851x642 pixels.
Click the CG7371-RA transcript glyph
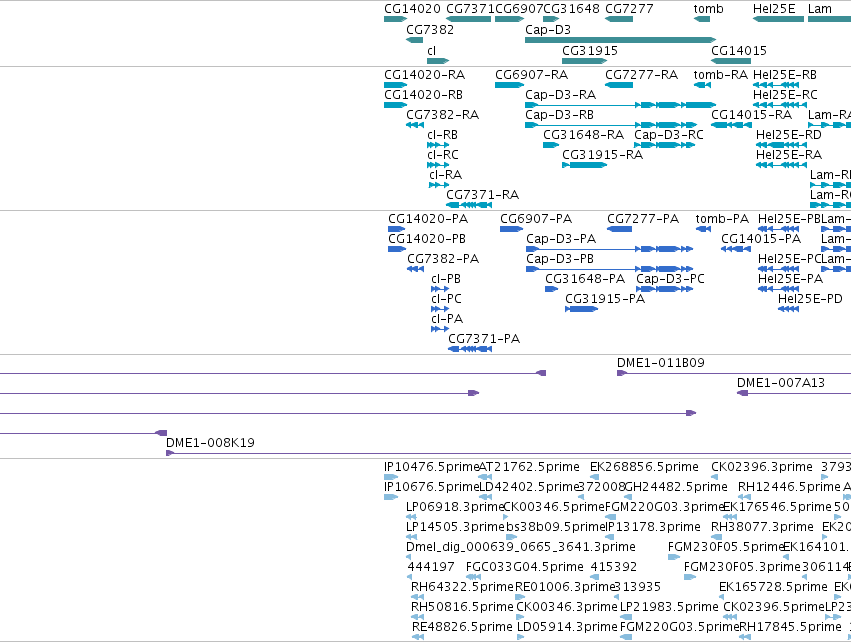[x=469, y=205]
